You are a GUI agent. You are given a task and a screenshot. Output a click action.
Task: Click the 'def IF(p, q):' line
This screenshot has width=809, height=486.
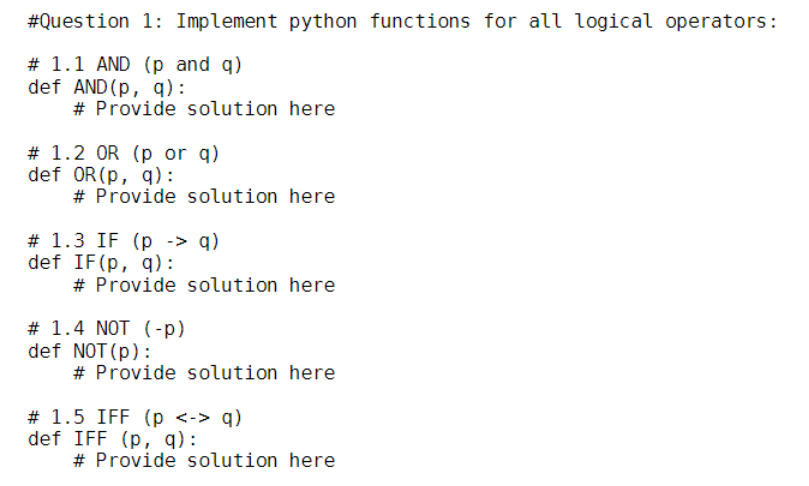tap(101, 263)
